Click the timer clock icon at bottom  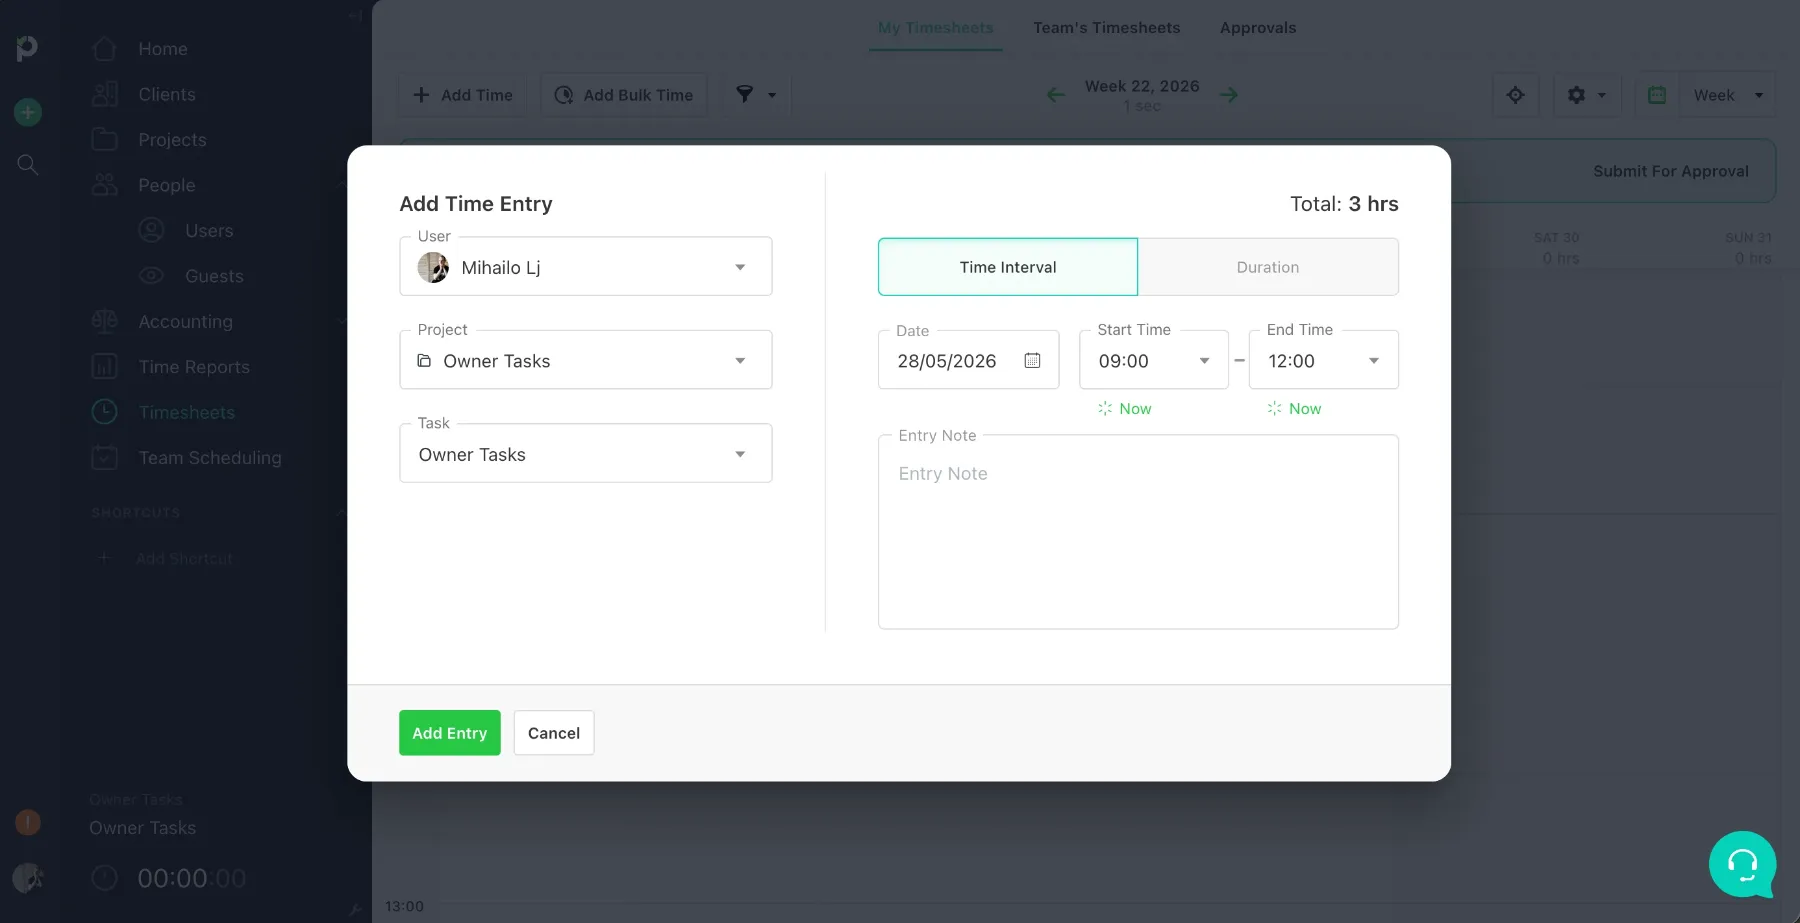(x=105, y=878)
